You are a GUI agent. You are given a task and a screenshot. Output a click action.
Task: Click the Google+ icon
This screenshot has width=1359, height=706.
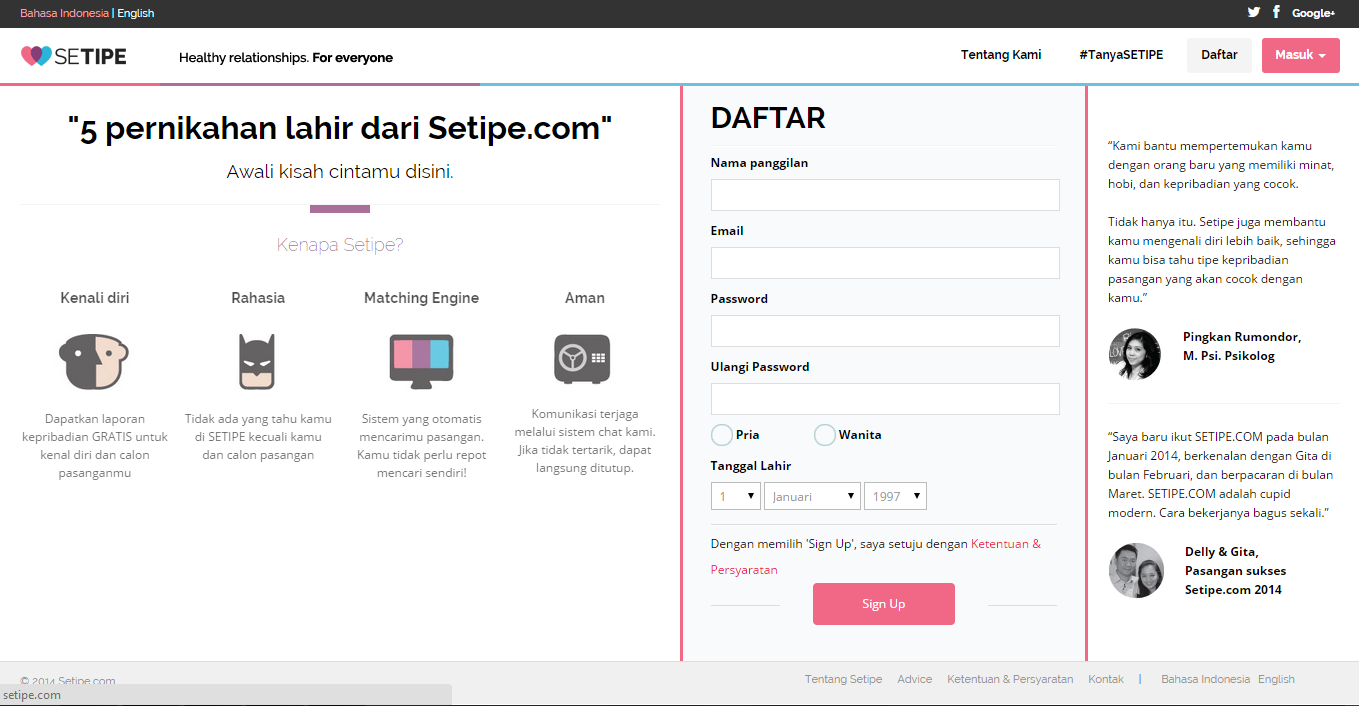1313,13
